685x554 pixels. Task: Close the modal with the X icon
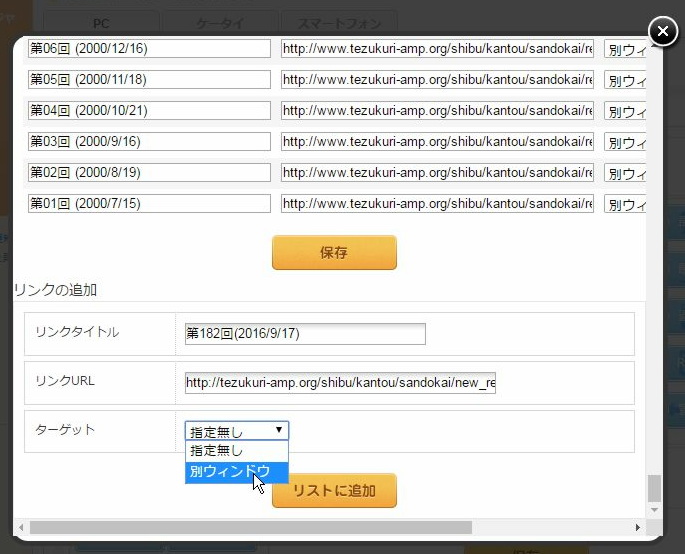coord(663,32)
